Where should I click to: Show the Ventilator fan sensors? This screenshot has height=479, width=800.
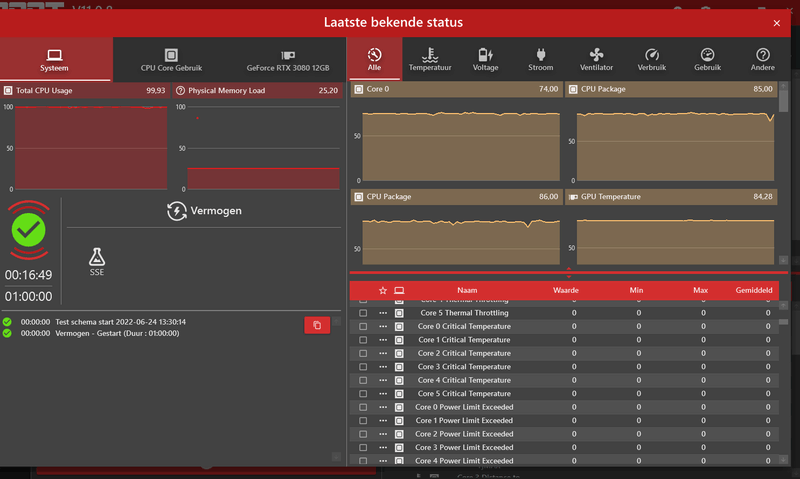tap(596, 59)
